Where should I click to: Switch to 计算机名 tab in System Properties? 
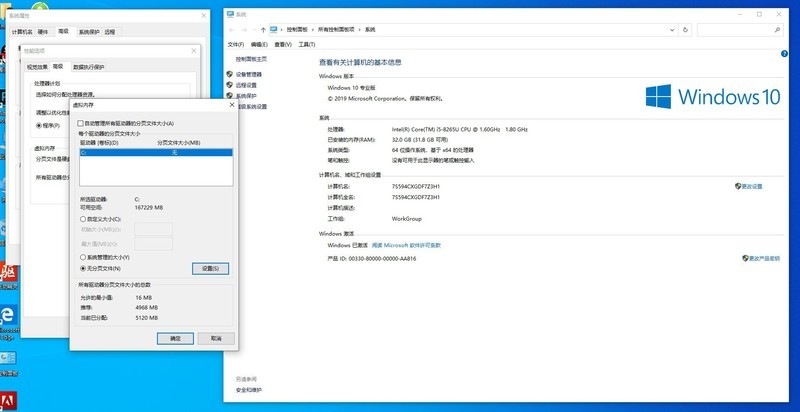click(22, 32)
